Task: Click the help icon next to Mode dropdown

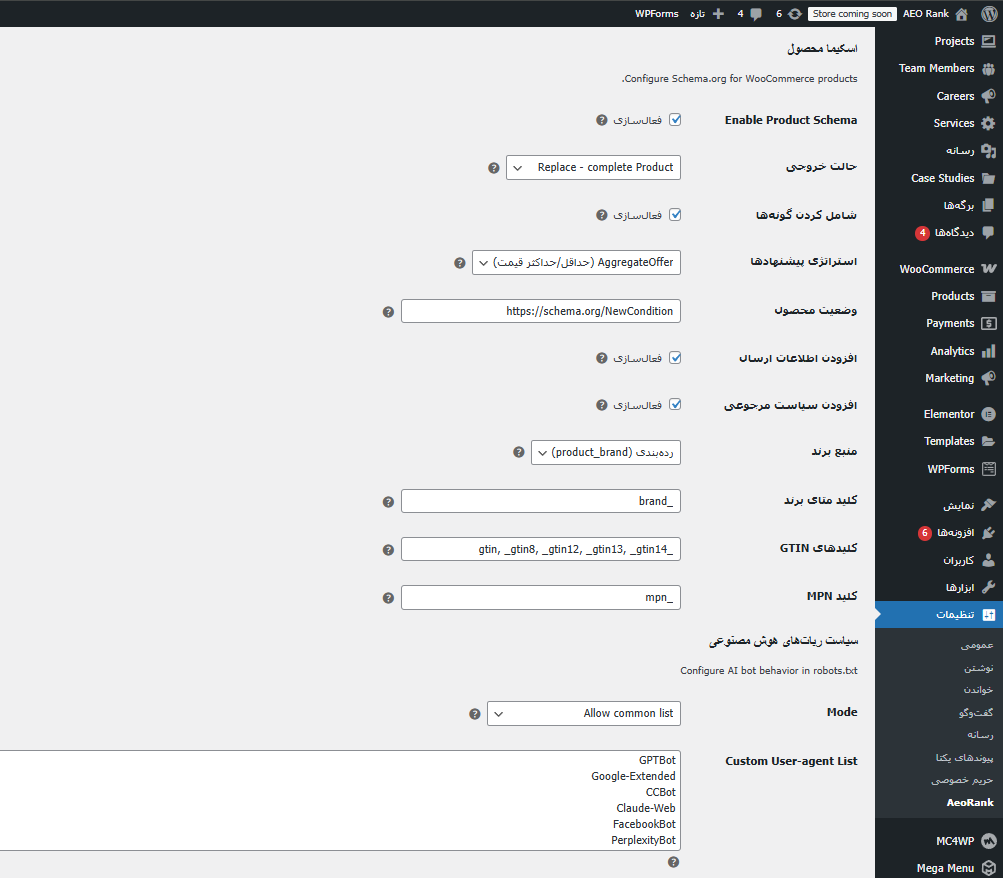Action: coord(475,714)
